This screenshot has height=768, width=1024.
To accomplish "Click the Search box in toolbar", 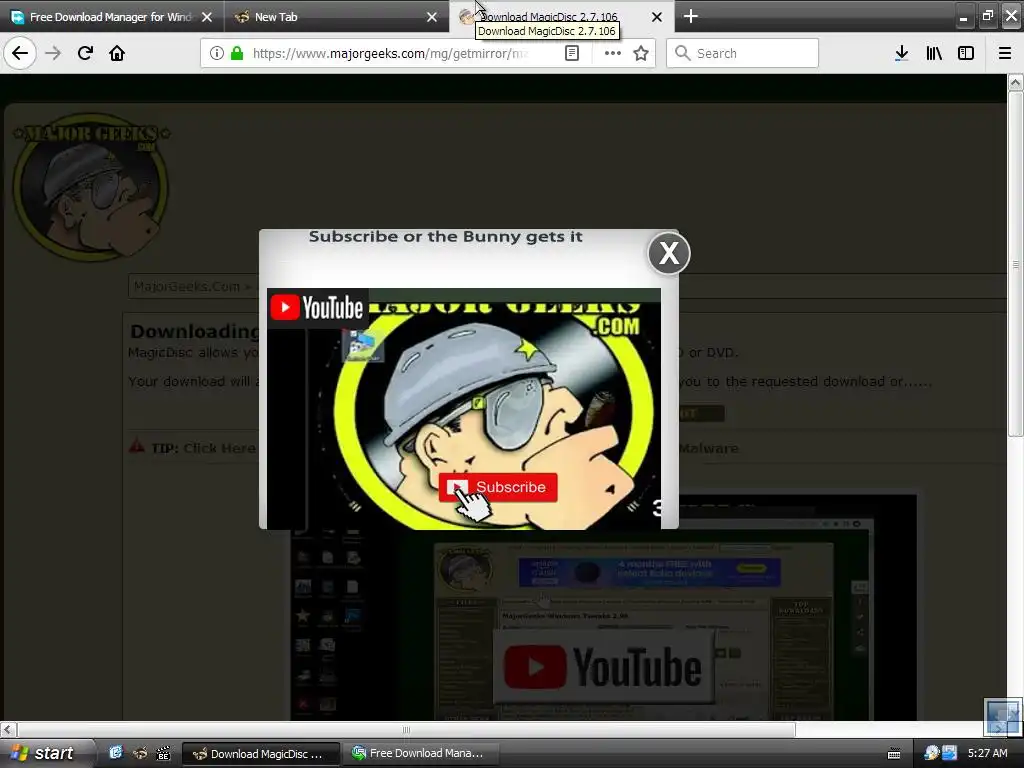I will (x=743, y=53).
